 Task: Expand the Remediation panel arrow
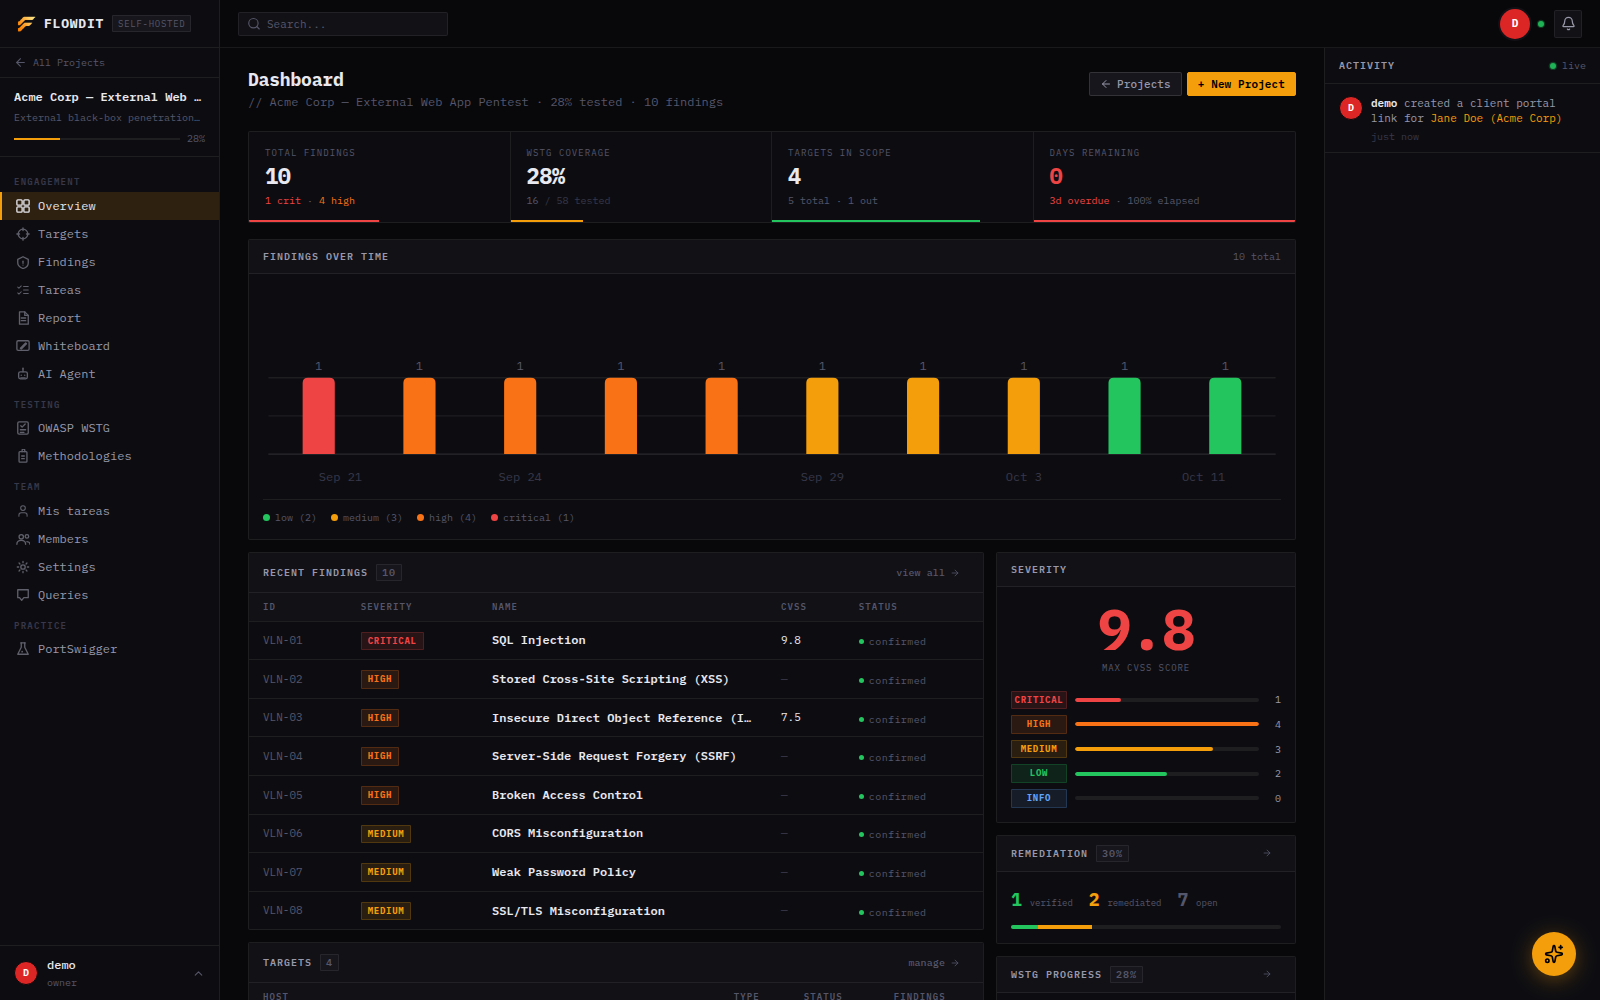[1267, 853]
